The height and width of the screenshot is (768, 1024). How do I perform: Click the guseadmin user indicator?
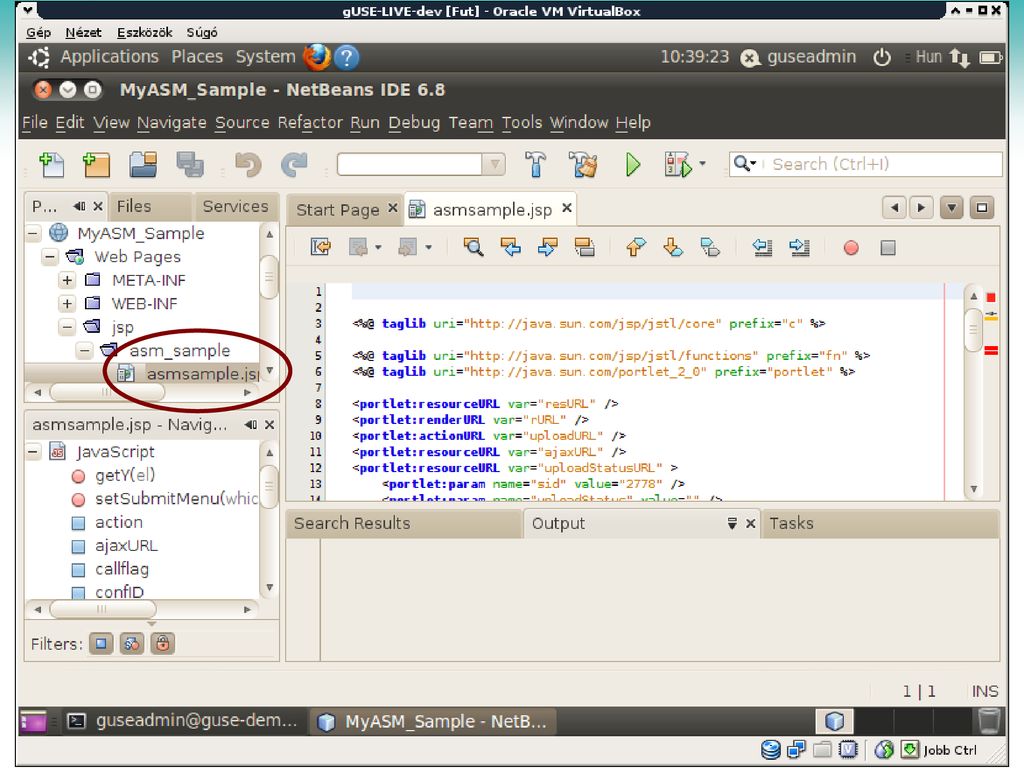(799, 57)
